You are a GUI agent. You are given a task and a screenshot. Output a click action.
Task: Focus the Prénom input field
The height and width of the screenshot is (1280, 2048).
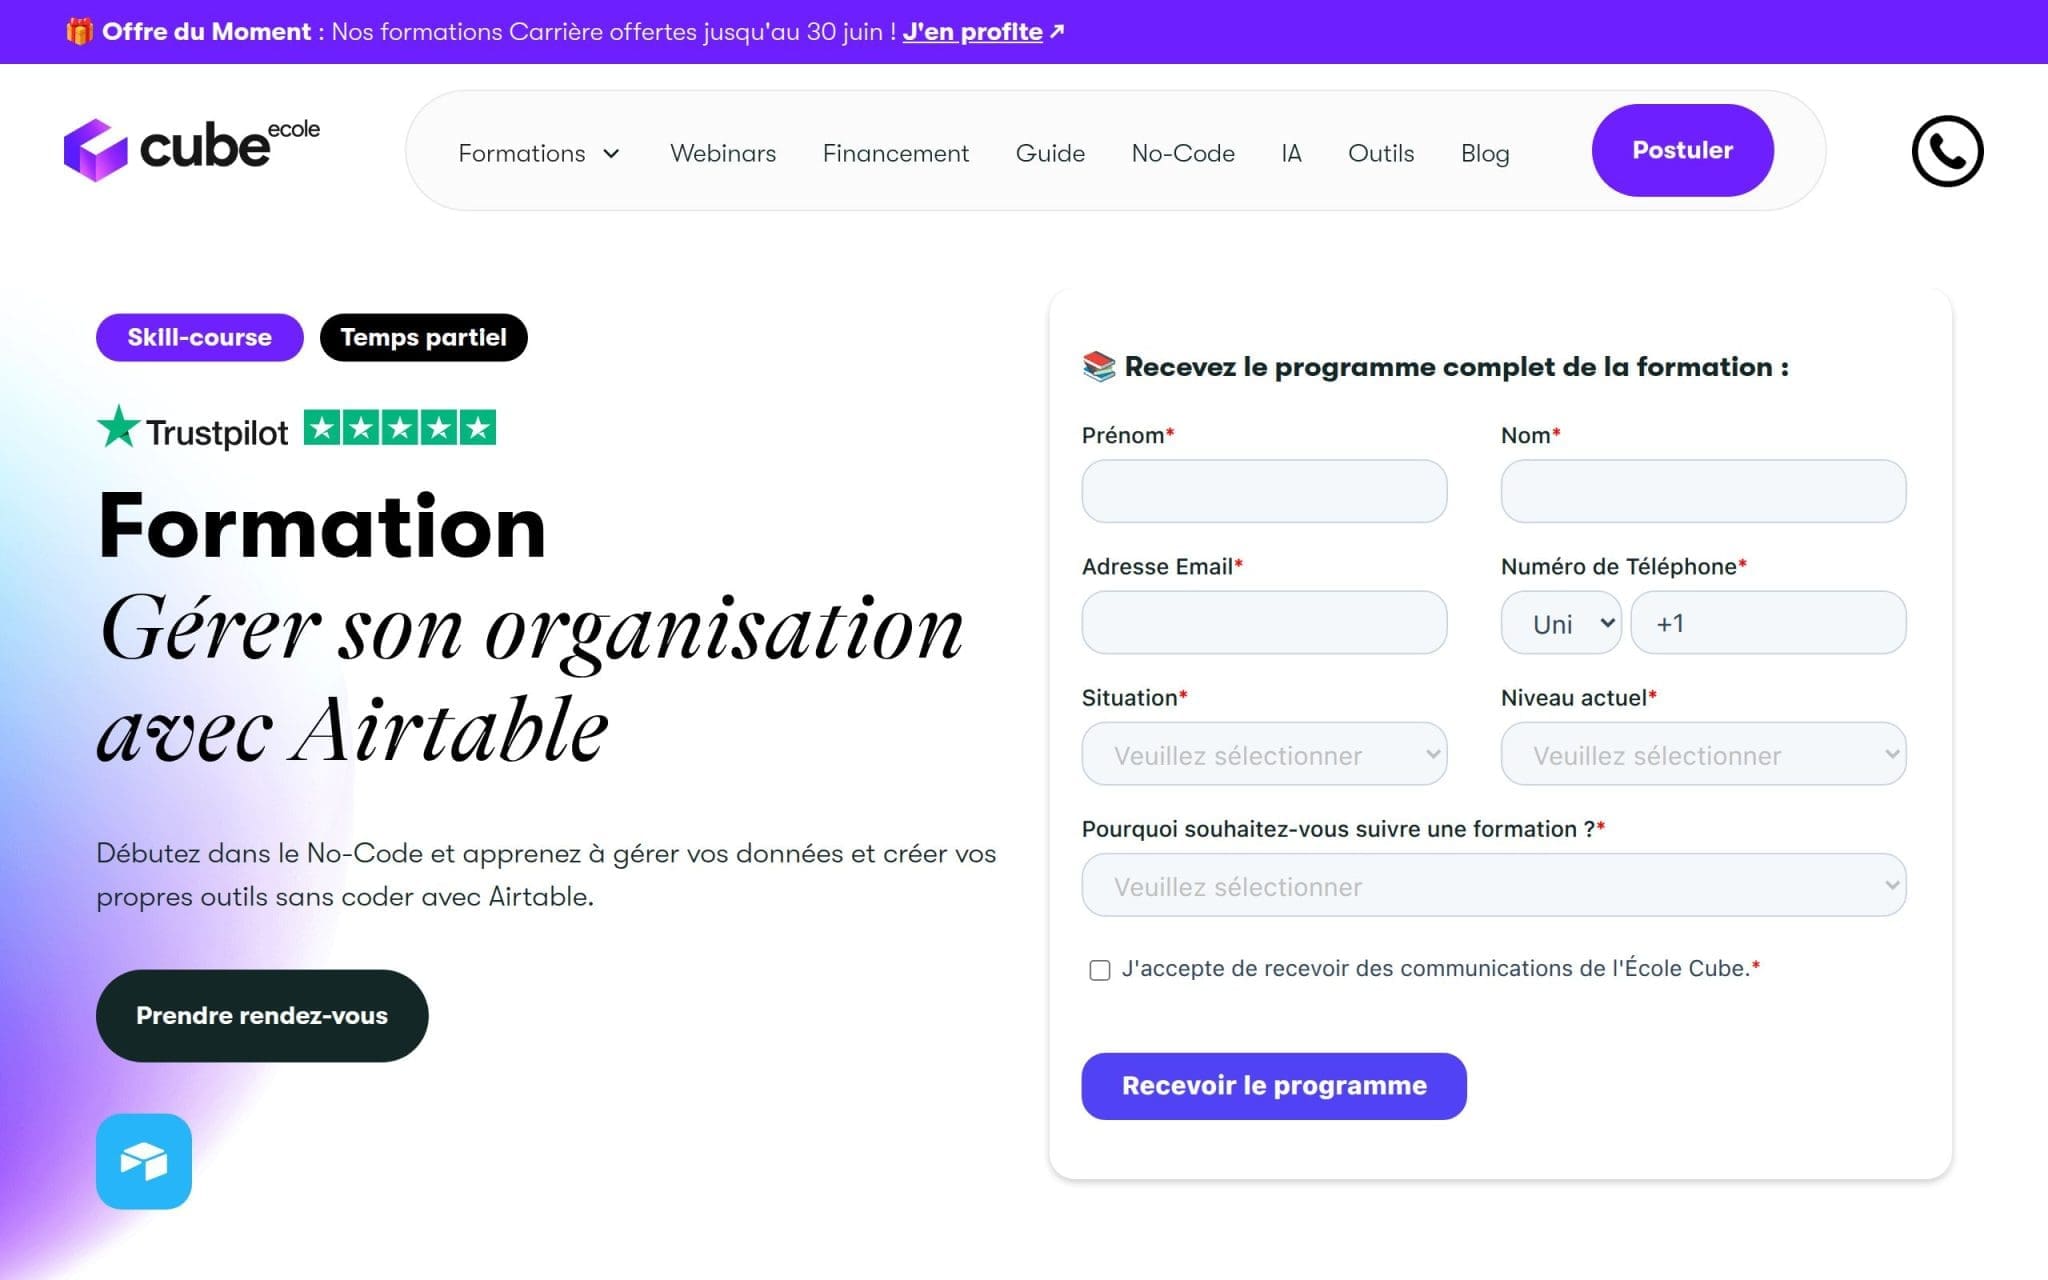[1264, 491]
